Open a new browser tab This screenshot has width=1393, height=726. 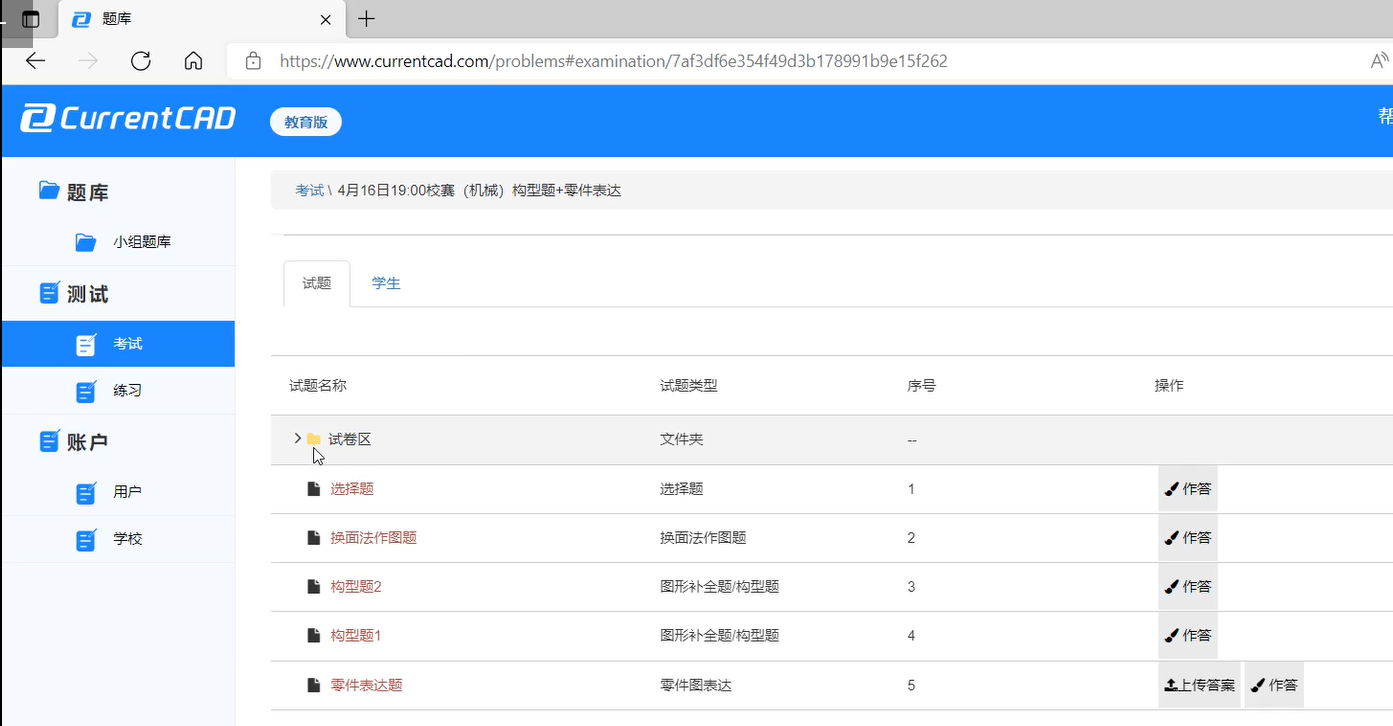367,19
